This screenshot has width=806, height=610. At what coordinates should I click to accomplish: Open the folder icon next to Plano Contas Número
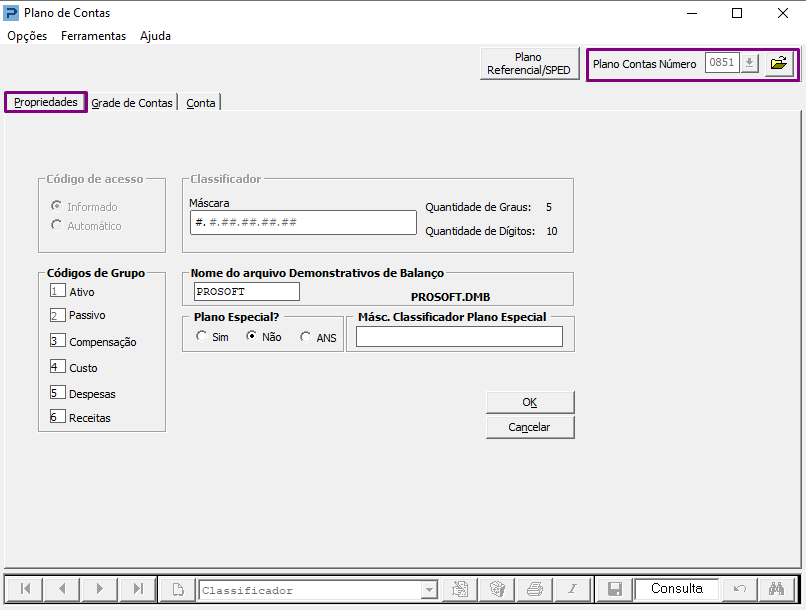pos(779,63)
